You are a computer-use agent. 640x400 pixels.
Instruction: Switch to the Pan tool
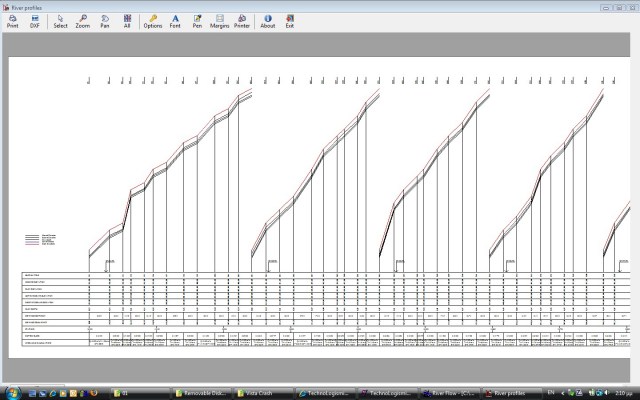click(105, 21)
